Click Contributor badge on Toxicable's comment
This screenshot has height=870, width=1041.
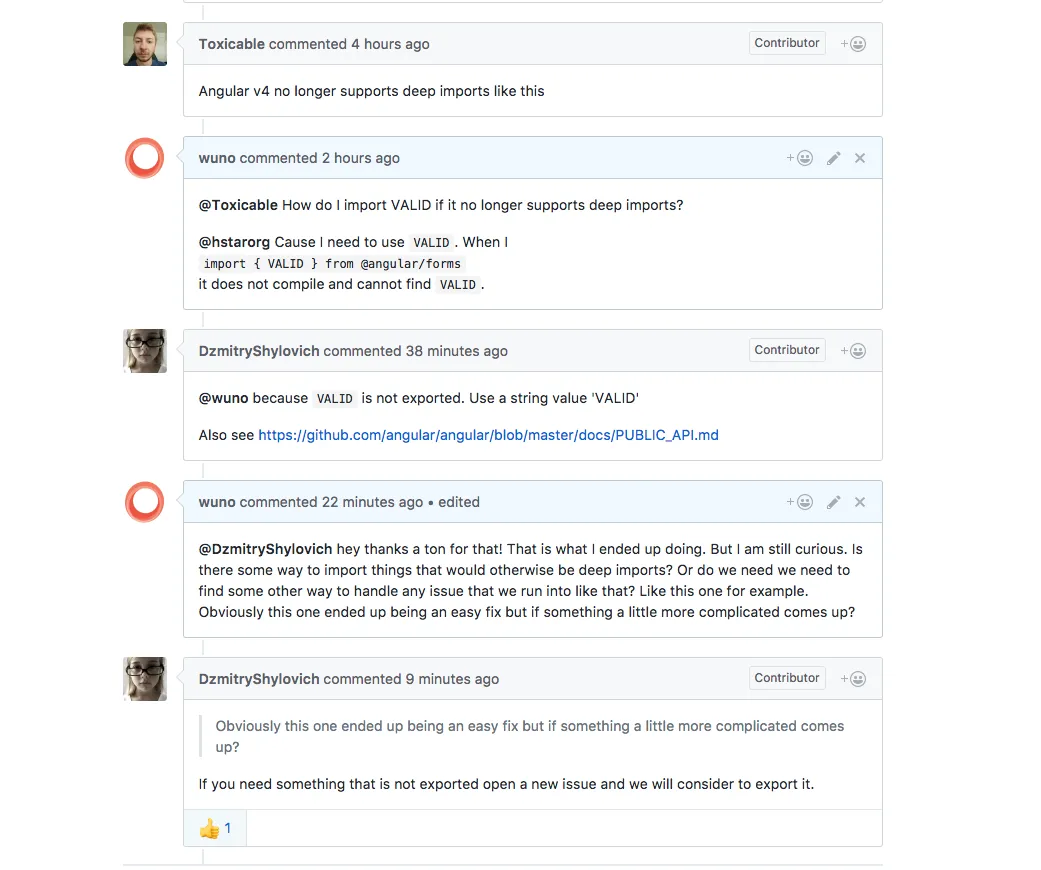787,43
